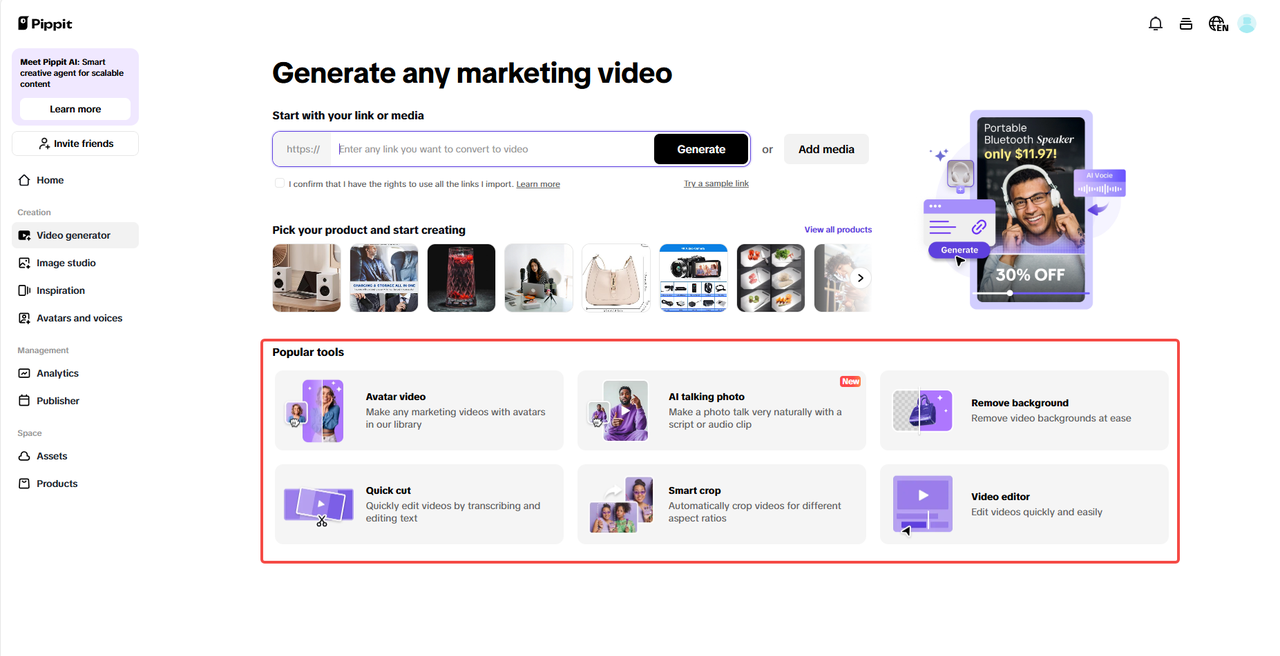Open Try a sample link
The height and width of the screenshot is (656, 1280).
pyautogui.click(x=716, y=183)
